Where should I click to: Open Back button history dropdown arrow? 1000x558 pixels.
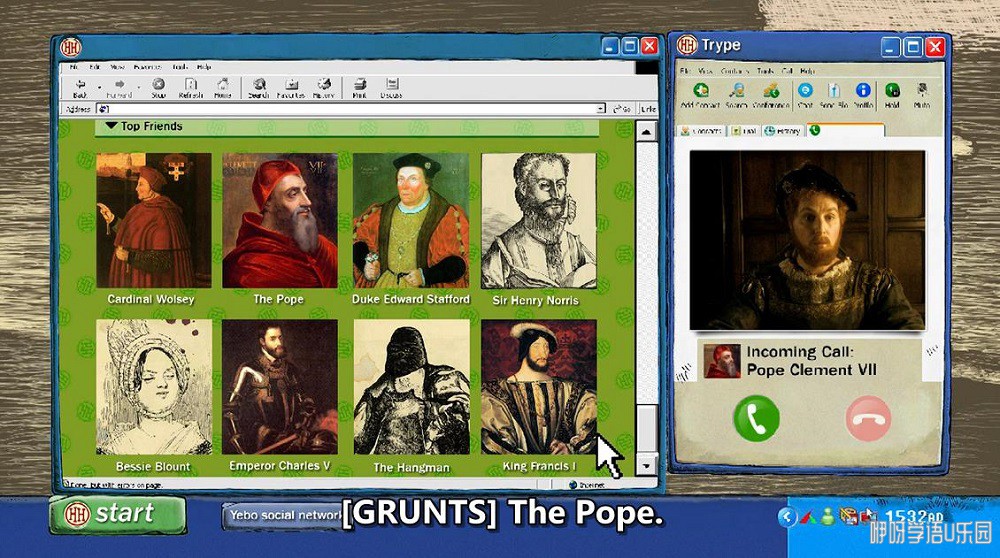(99, 85)
